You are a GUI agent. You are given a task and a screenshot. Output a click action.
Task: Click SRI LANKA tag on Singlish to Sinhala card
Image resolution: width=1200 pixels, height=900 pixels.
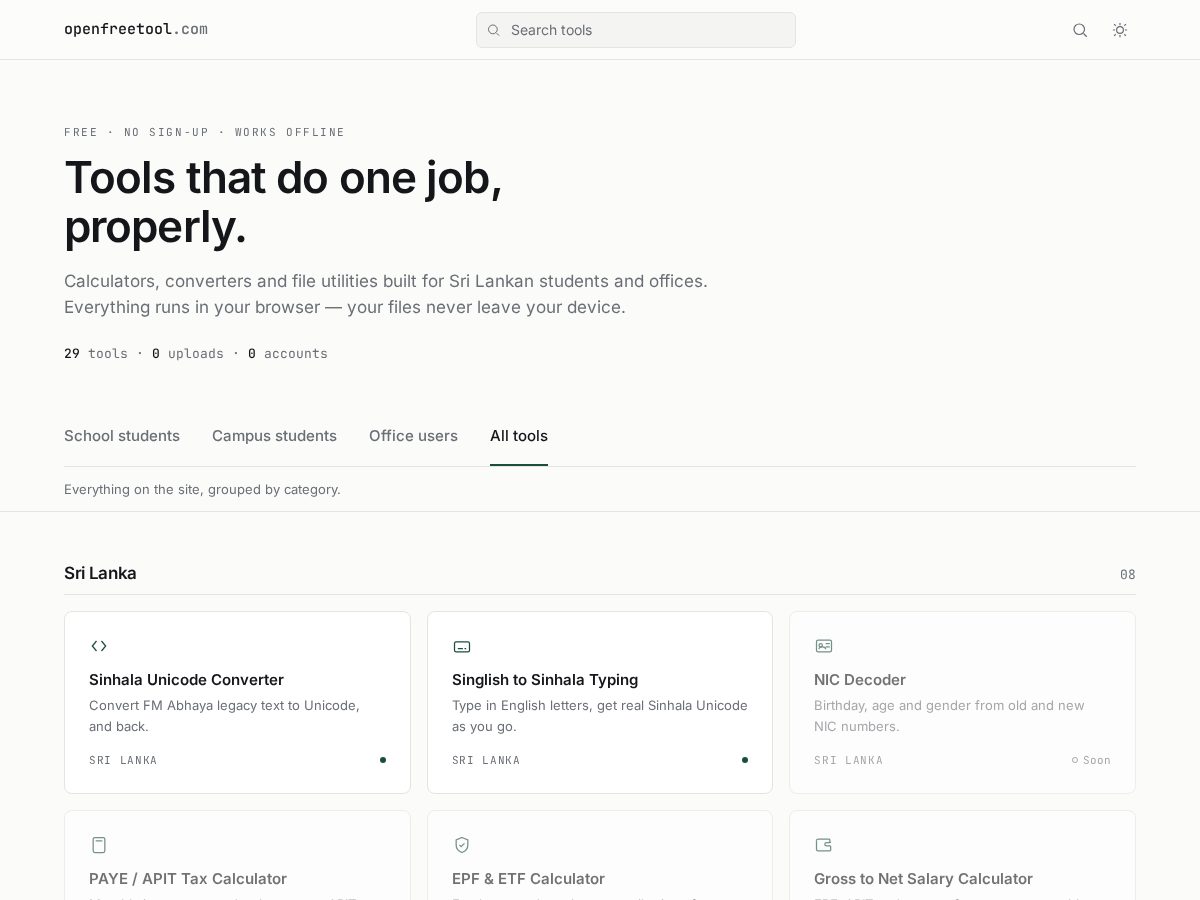pyautogui.click(x=486, y=760)
